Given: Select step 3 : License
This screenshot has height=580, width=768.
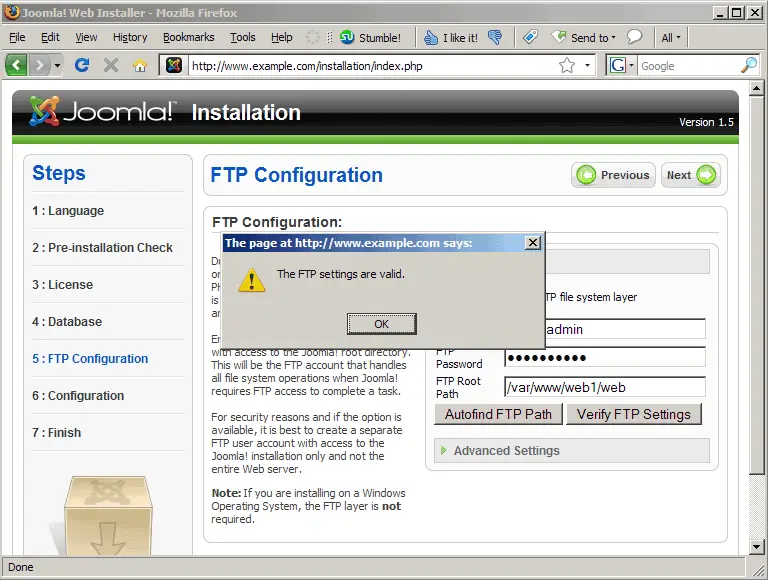Looking at the screenshot, I should pyautogui.click(x=63, y=285).
